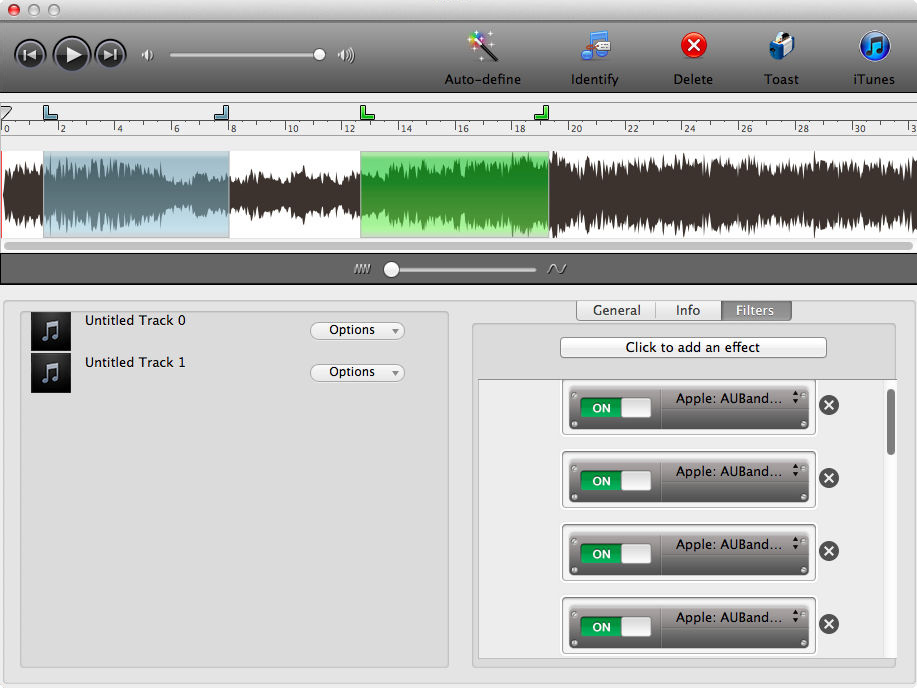Select the Untitled Track 0 music icon
Viewport: 917px width, 688px height.
(x=51, y=330)
